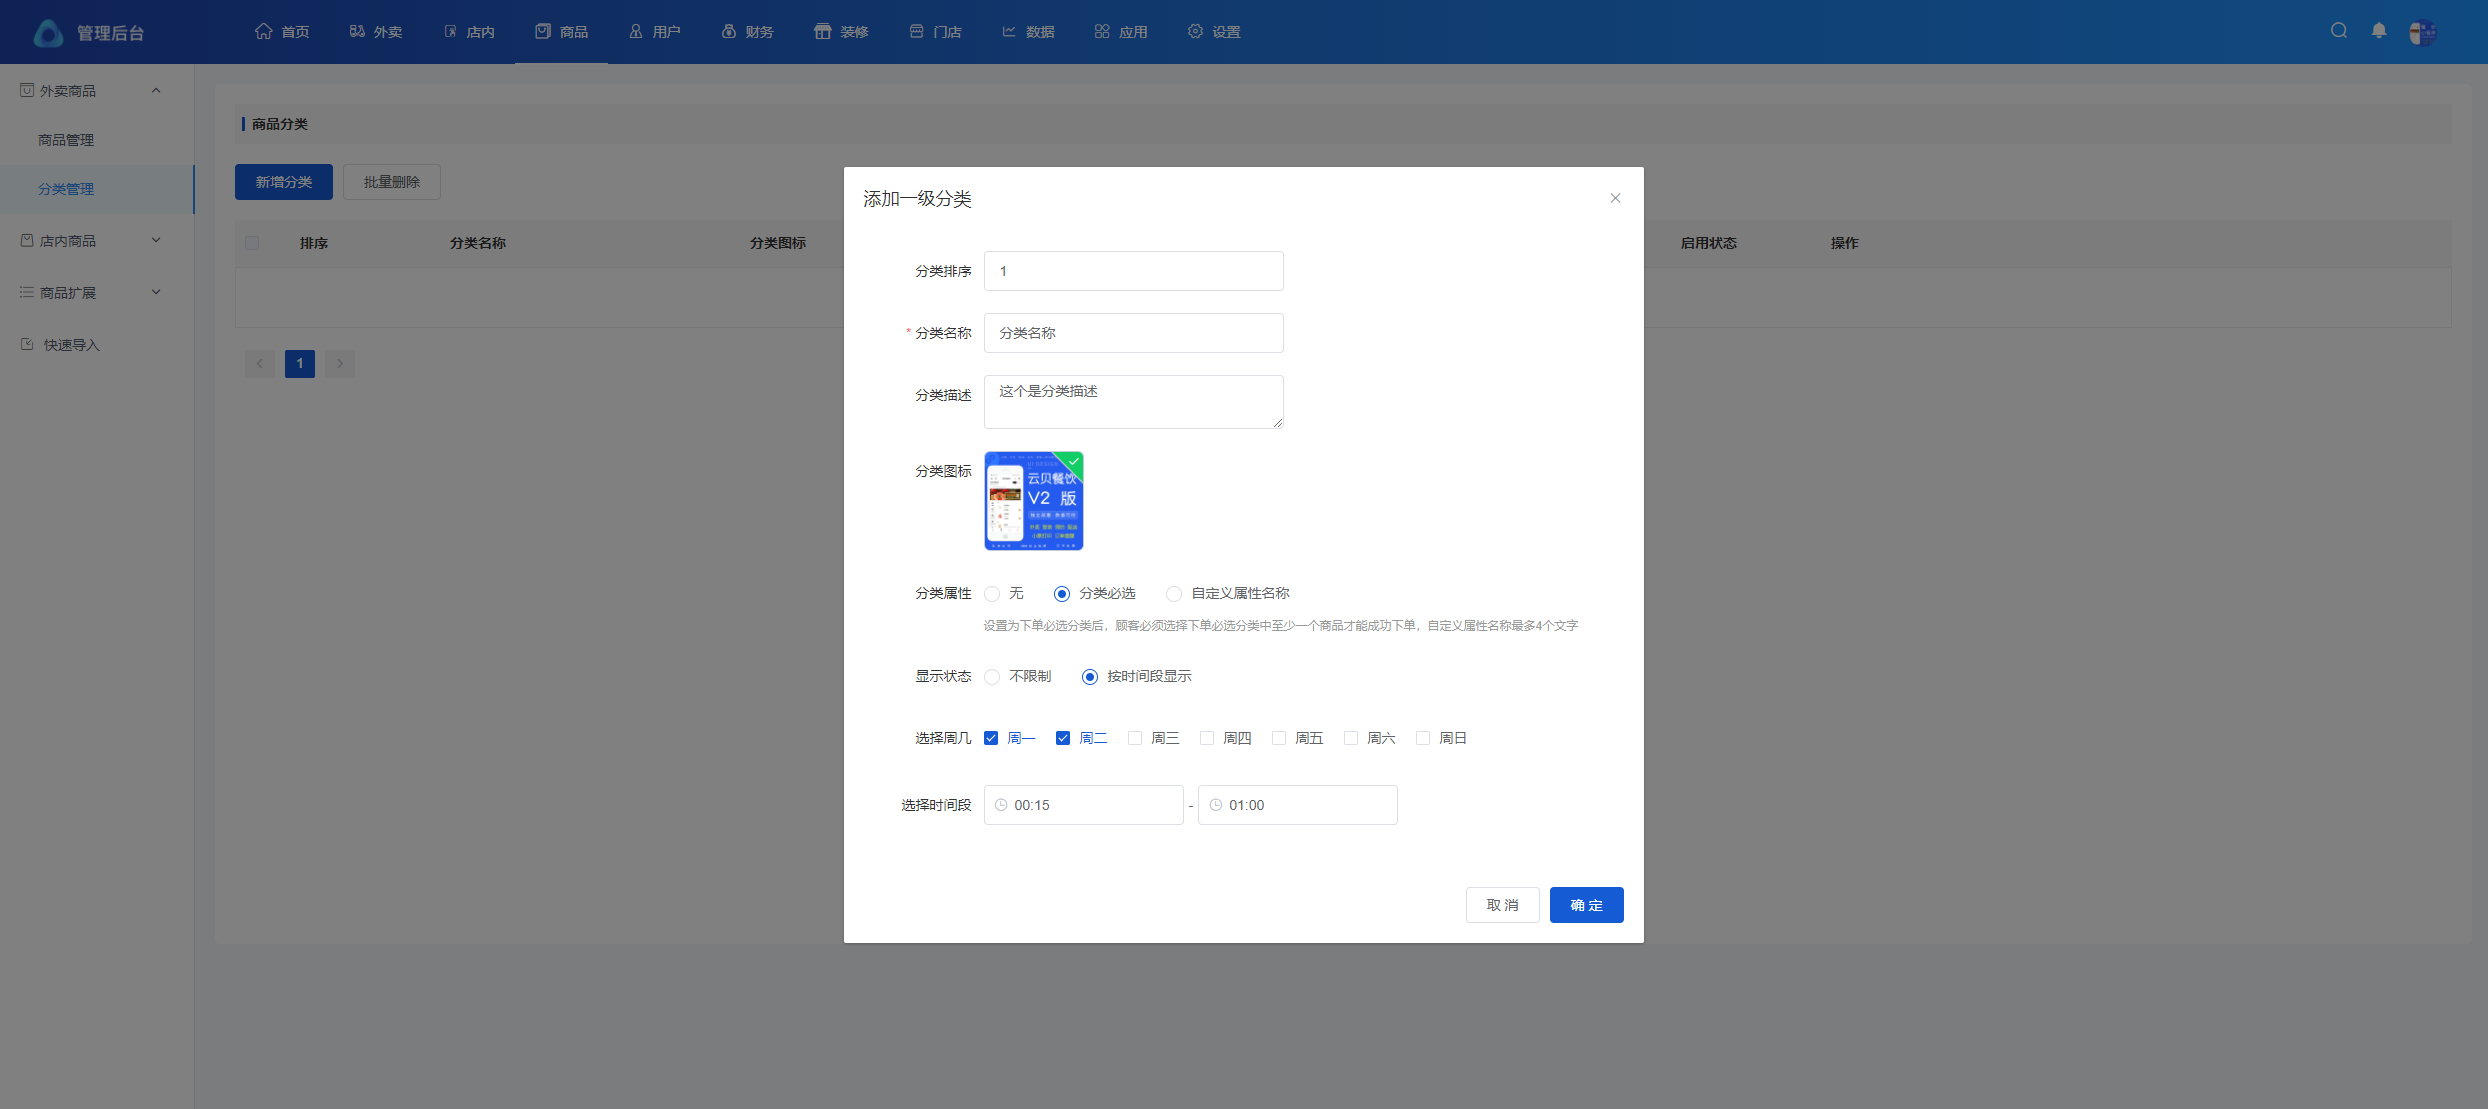
Task: Expand the 店内商品 sidebar group
Action: point(156,240)
